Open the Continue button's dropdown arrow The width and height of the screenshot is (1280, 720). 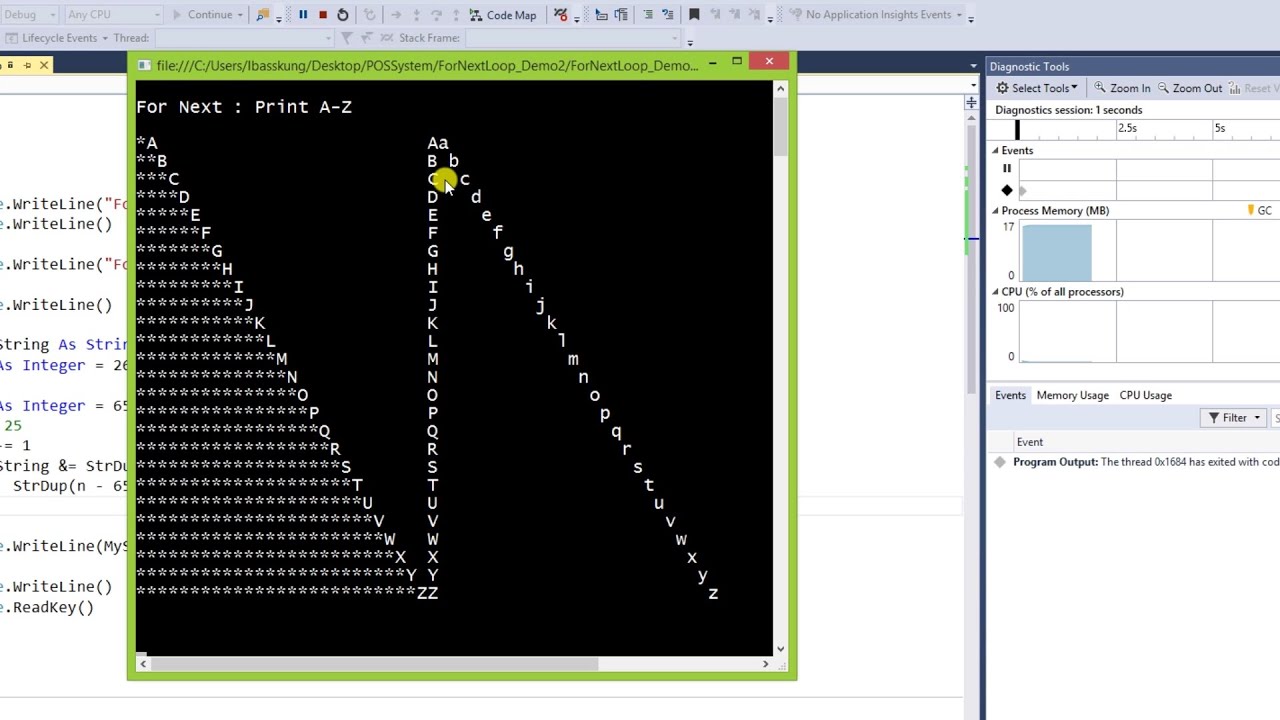tap(240, 15)
